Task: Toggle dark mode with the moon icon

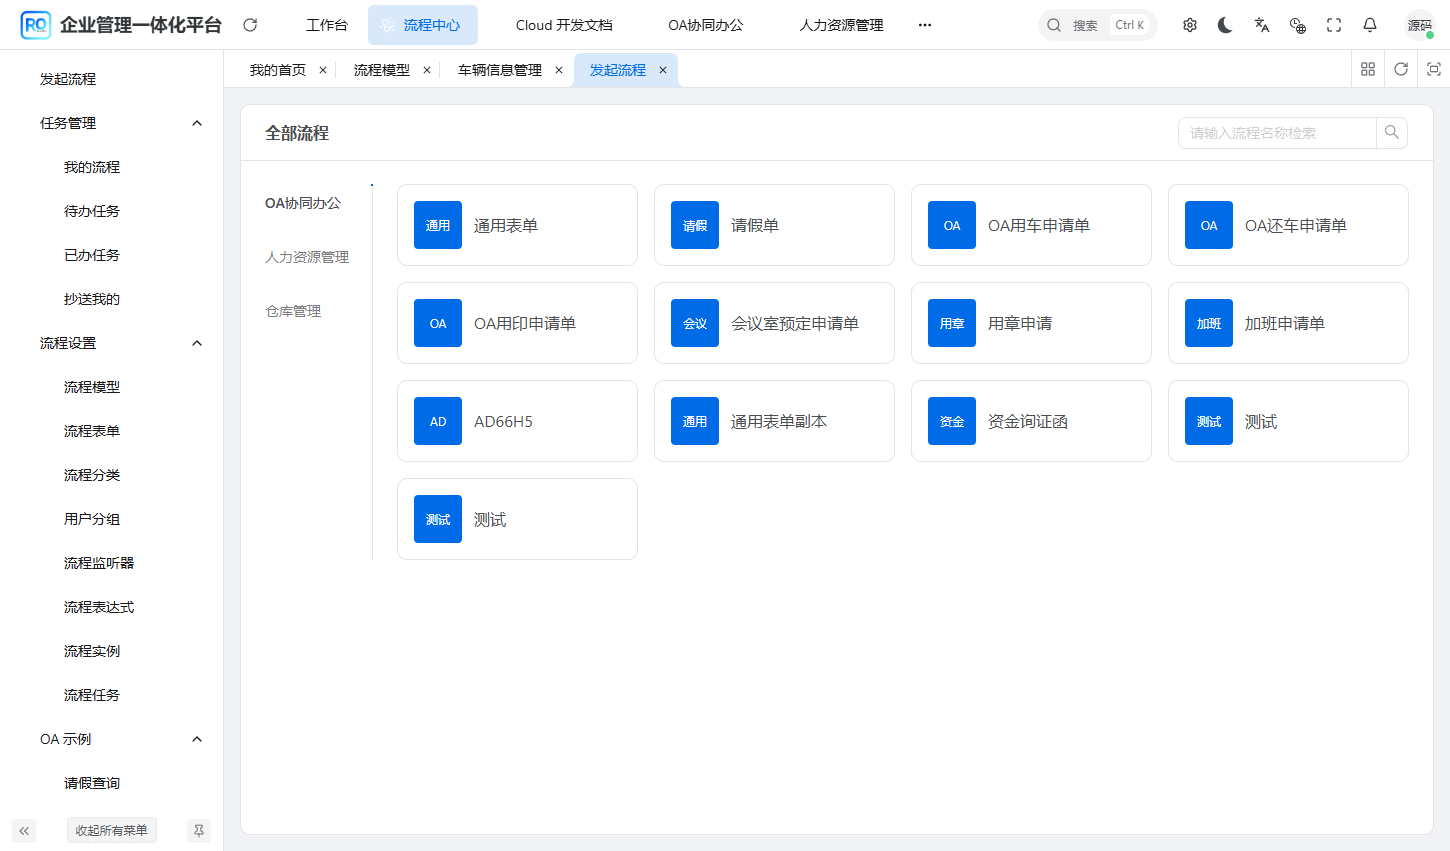Action: tap(1225, 24)
